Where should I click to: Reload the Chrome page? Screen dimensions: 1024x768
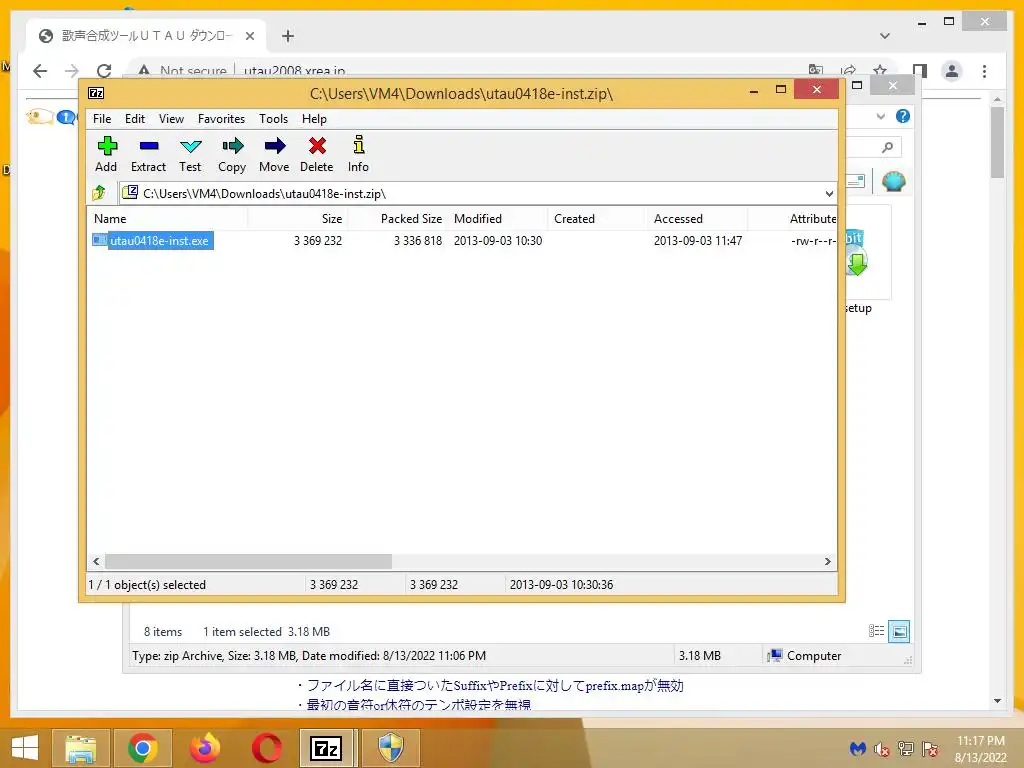104,71
